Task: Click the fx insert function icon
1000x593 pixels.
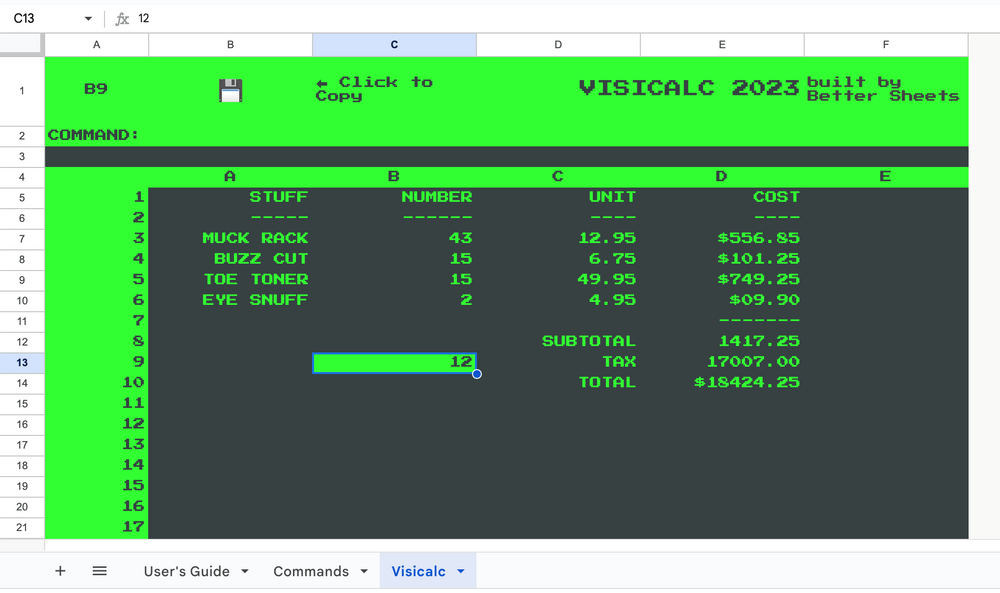Action: [122, 17]
